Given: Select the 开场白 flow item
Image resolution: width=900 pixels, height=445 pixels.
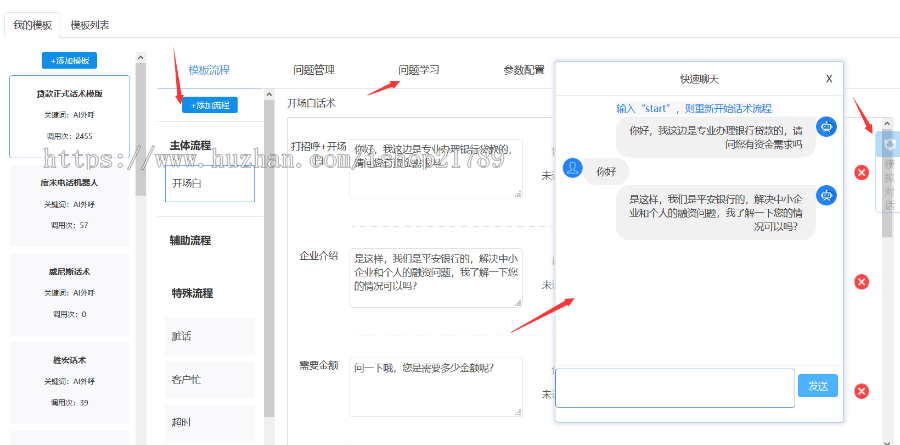Looking at the screenshot, I should [210, 184].
